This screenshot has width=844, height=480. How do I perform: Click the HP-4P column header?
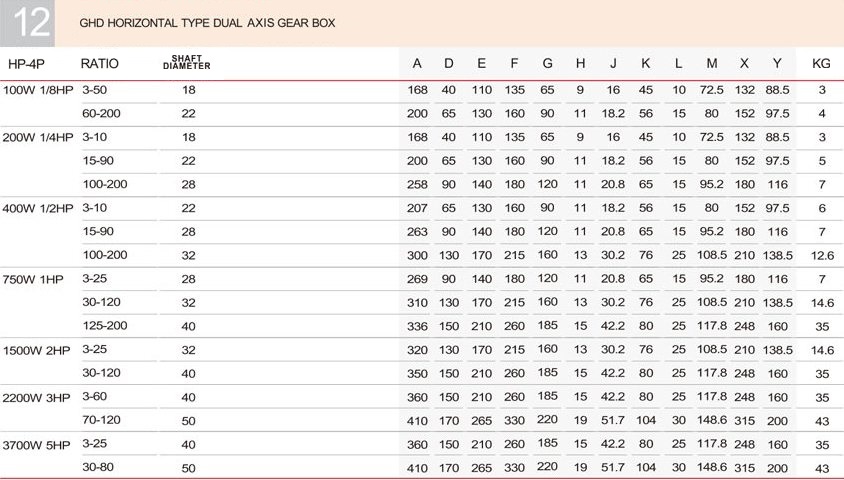tap(26, 64)
